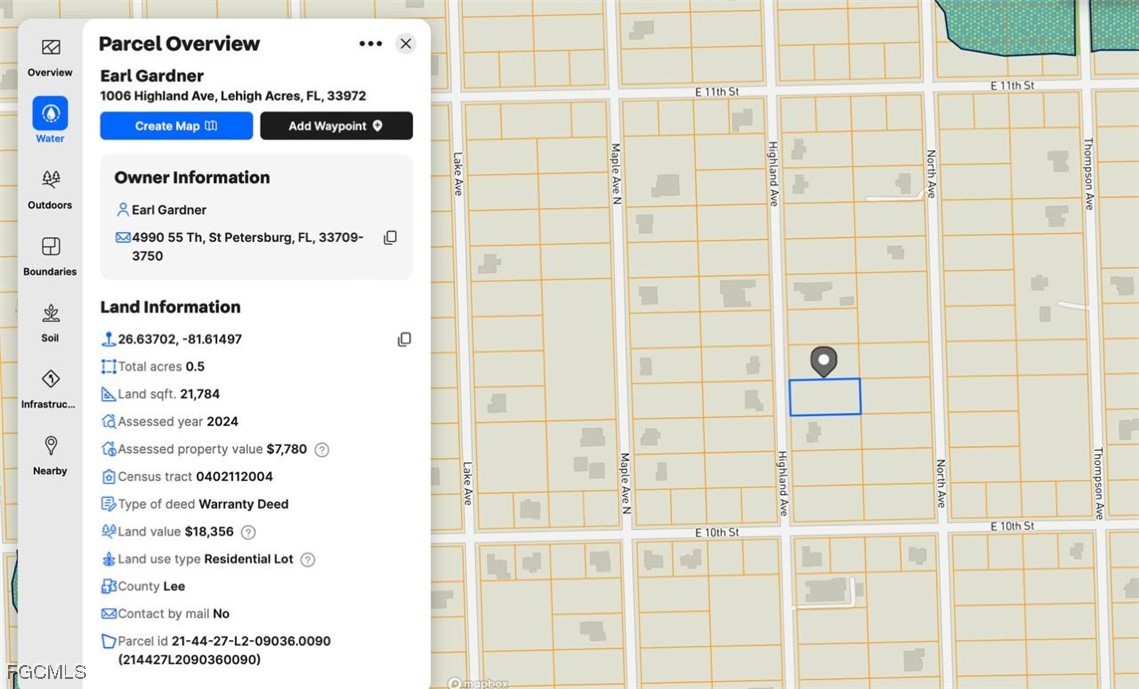
Task: Show help for assessed property value
Action: point(322,450)
